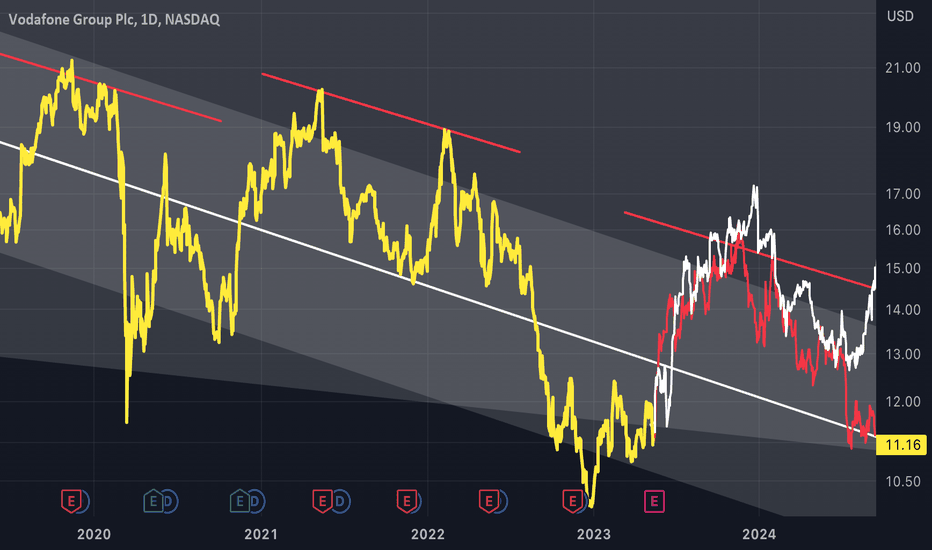Viewport: 932px width, 550px height.
Task: Click the 10.50 price axis label
Action: pyautogui.click(x=903, y=482)
